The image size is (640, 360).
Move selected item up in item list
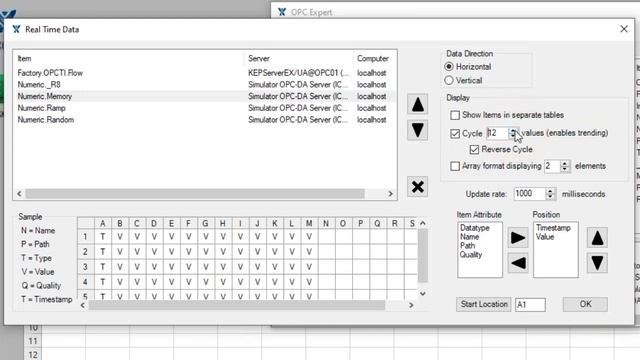(x=418, y=104)
